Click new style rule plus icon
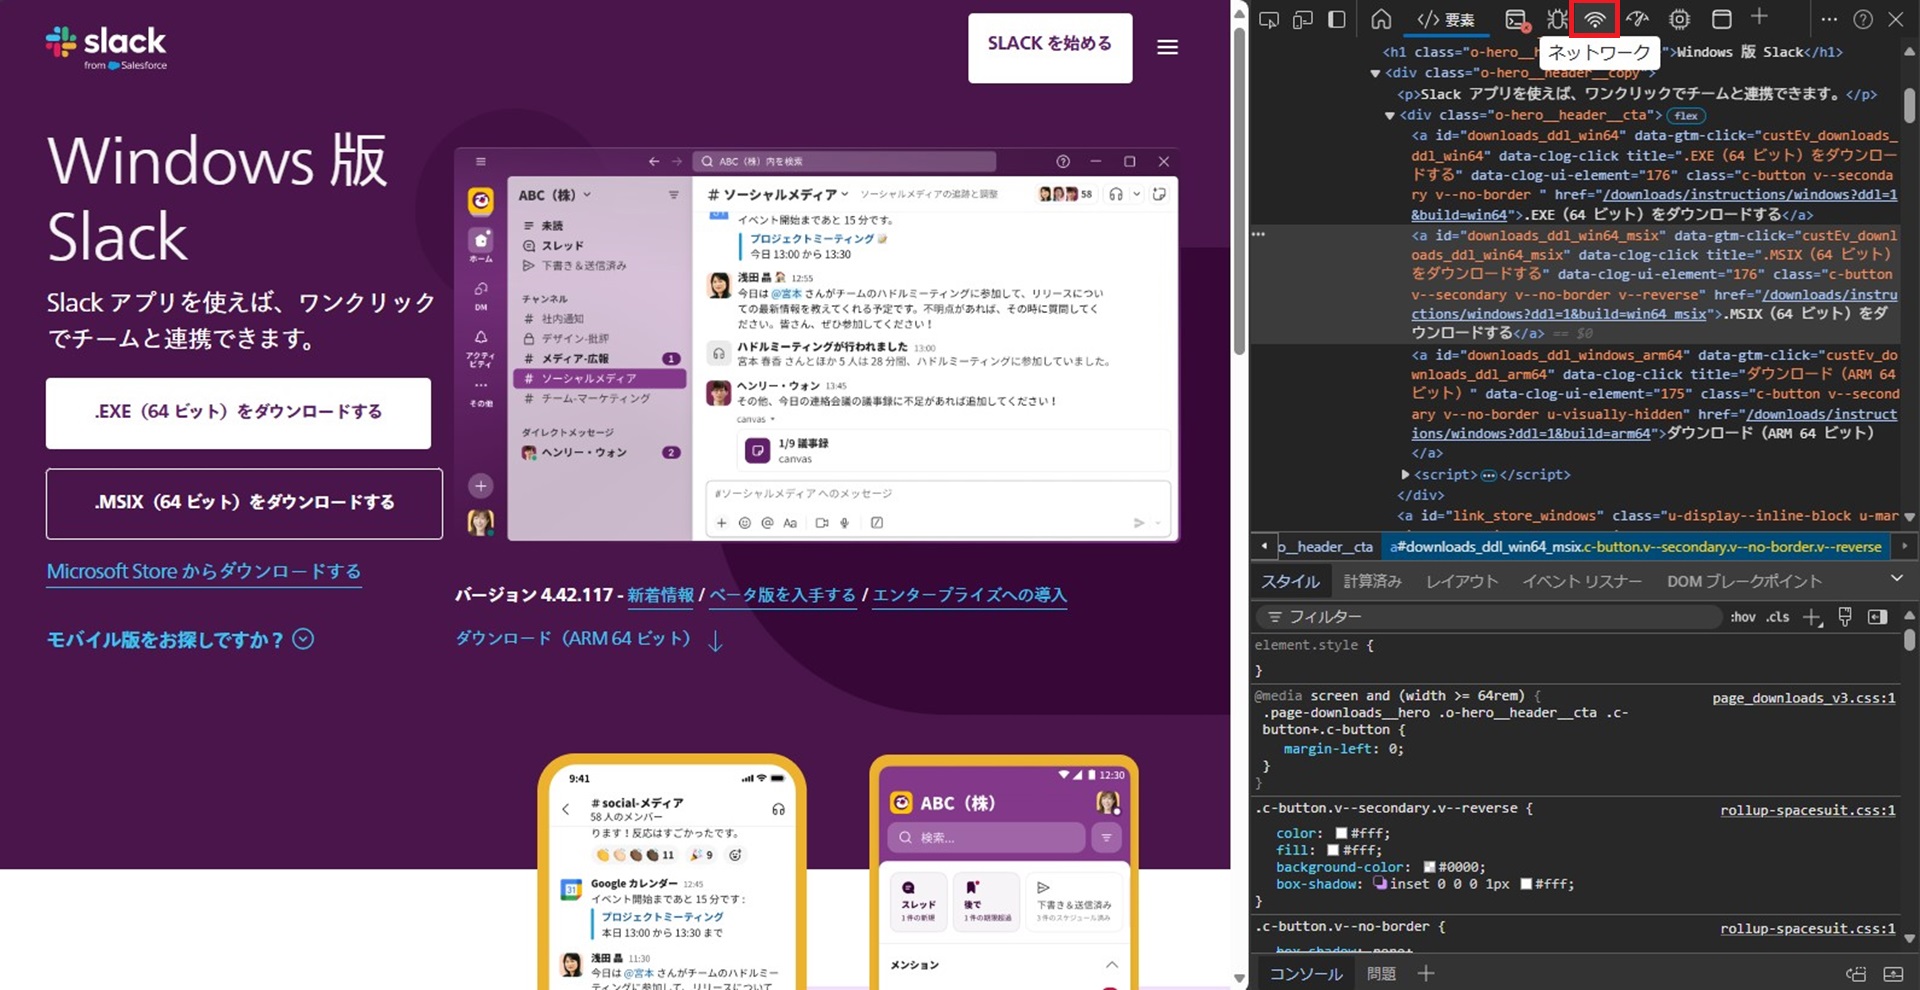 1812,617
